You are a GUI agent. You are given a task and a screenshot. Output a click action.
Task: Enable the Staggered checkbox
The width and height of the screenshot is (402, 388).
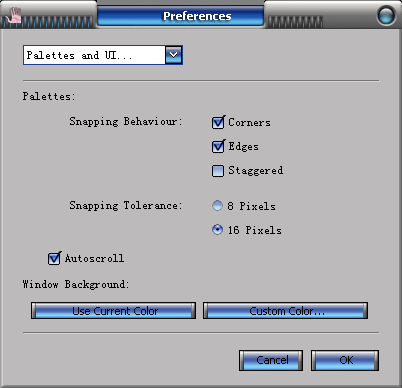pos(218,171)
